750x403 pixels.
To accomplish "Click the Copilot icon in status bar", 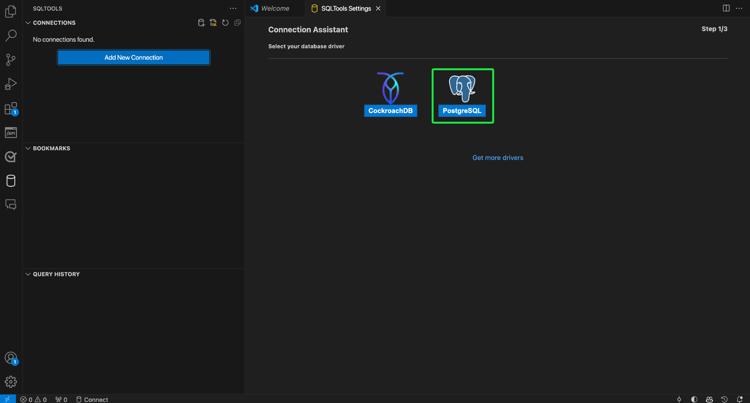I will coord(709,399).
